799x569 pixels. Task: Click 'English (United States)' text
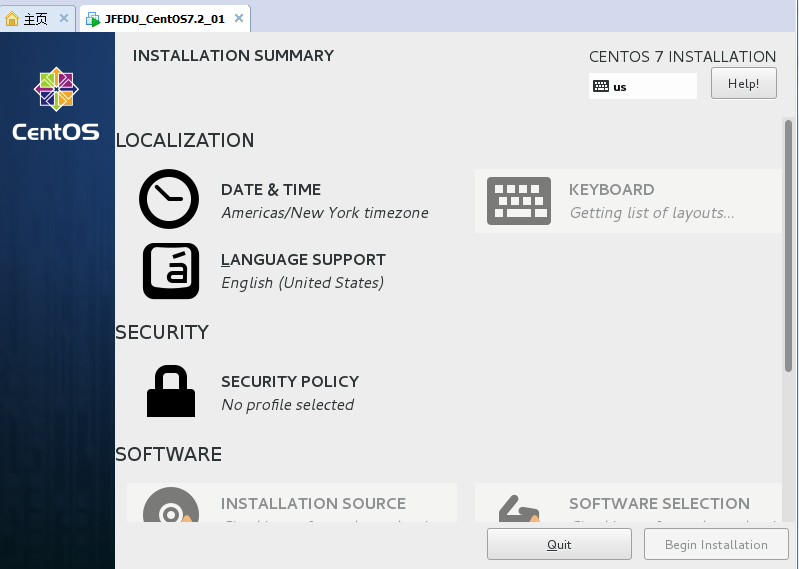[x=302, y=283]
